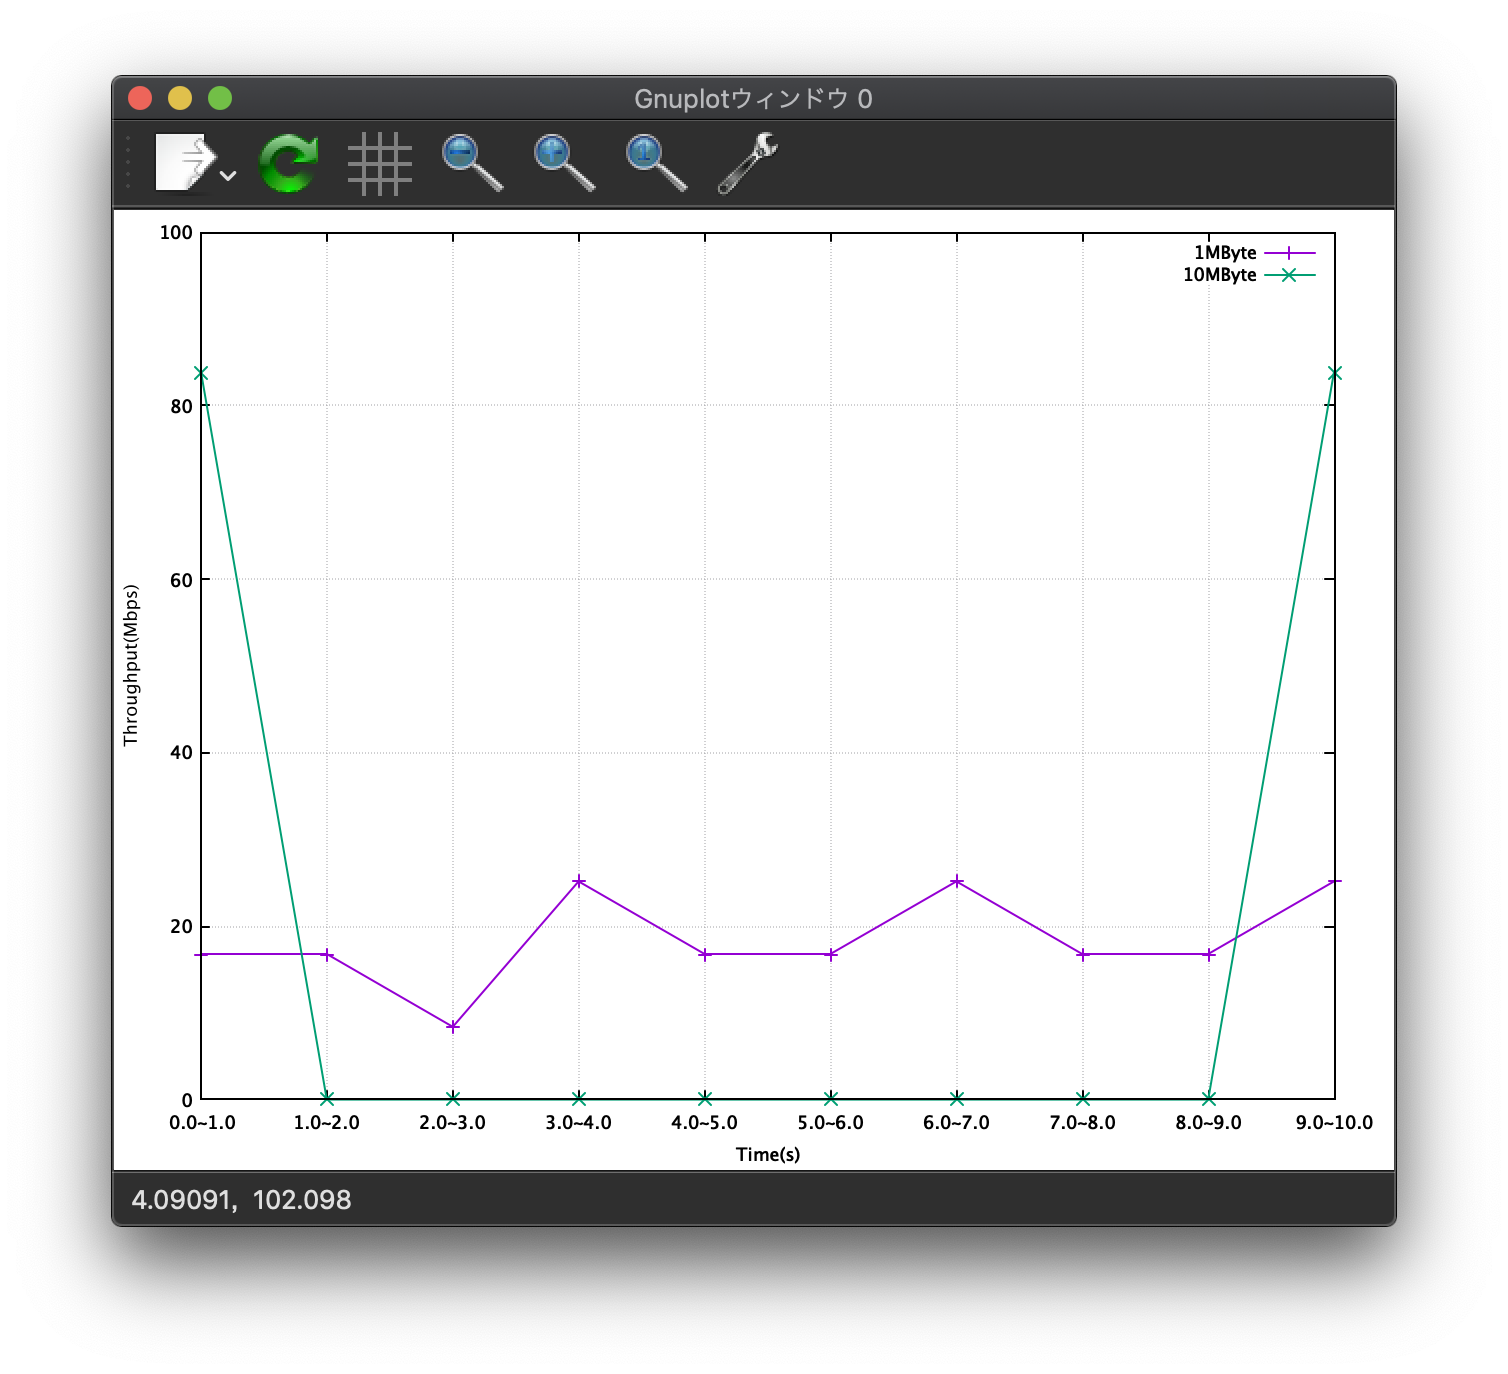Click the purple plus marker beside 1MByte legend
The width and height of the screenshot is (1508, 1374).
pyautogui.click(x=1290, y=252)
